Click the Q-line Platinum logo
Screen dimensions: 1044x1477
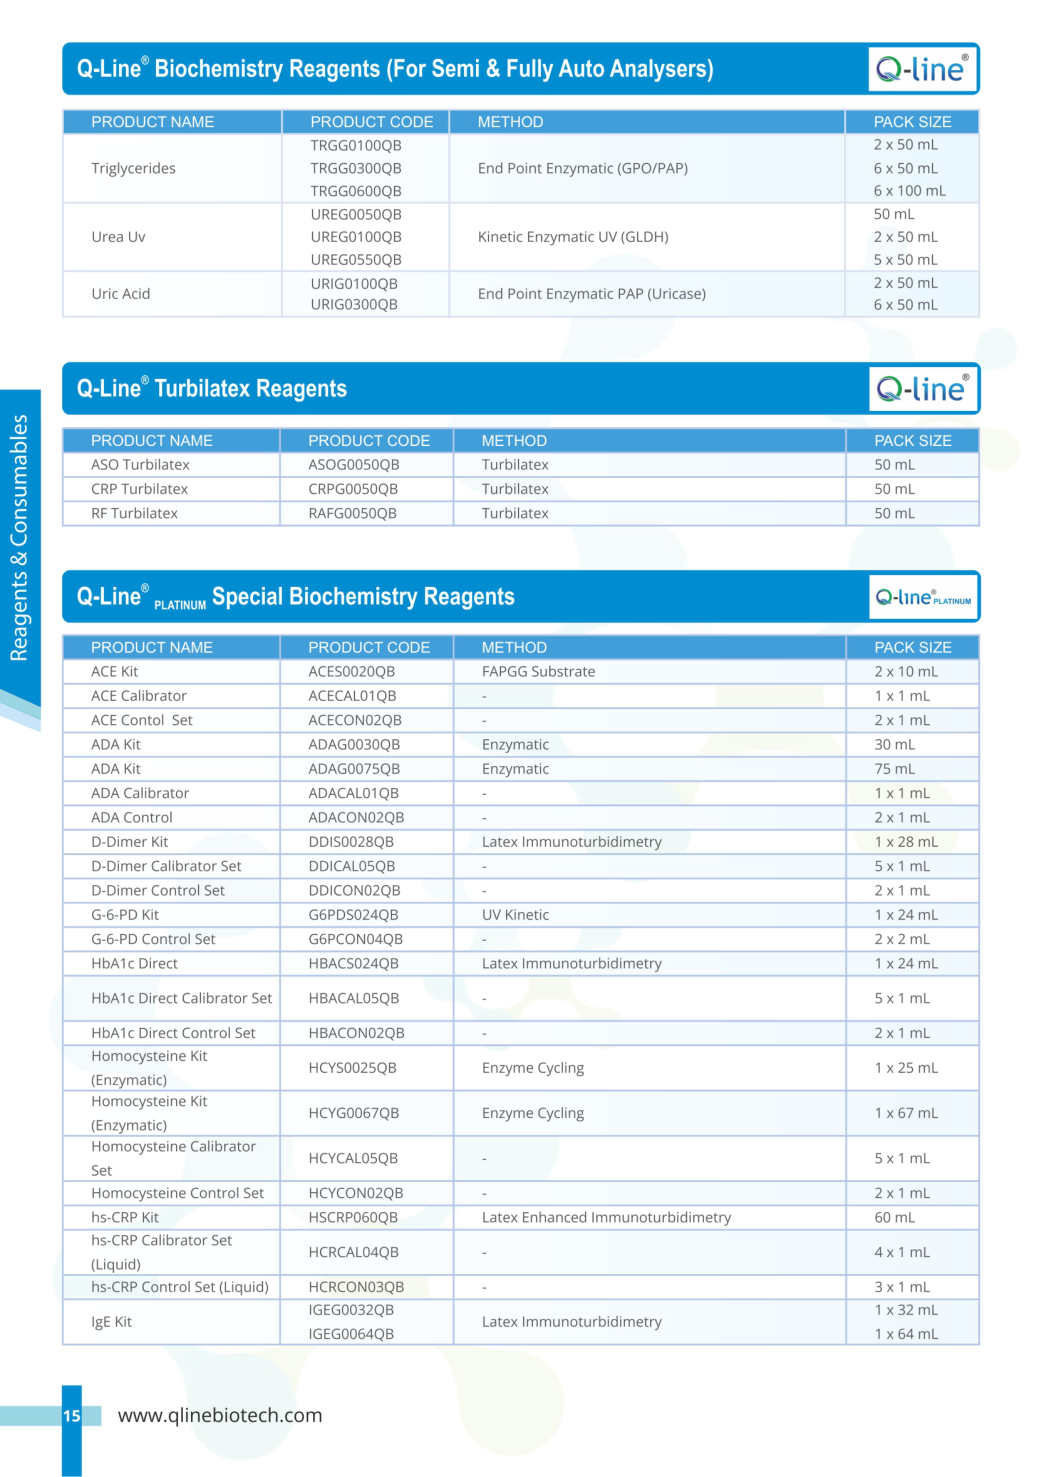922,597
